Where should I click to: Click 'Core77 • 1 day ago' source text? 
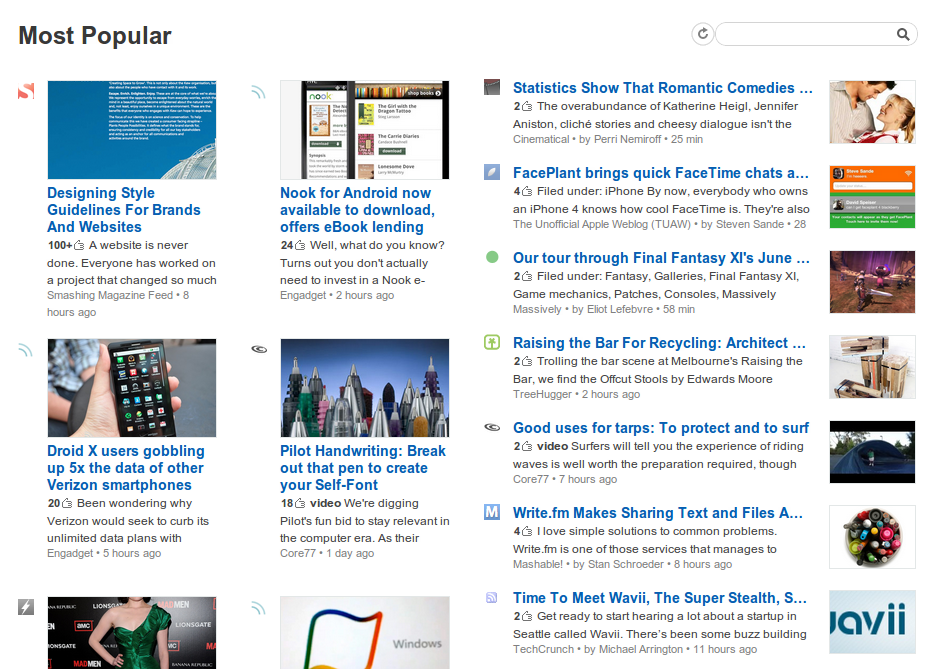(x=327, y=553)
